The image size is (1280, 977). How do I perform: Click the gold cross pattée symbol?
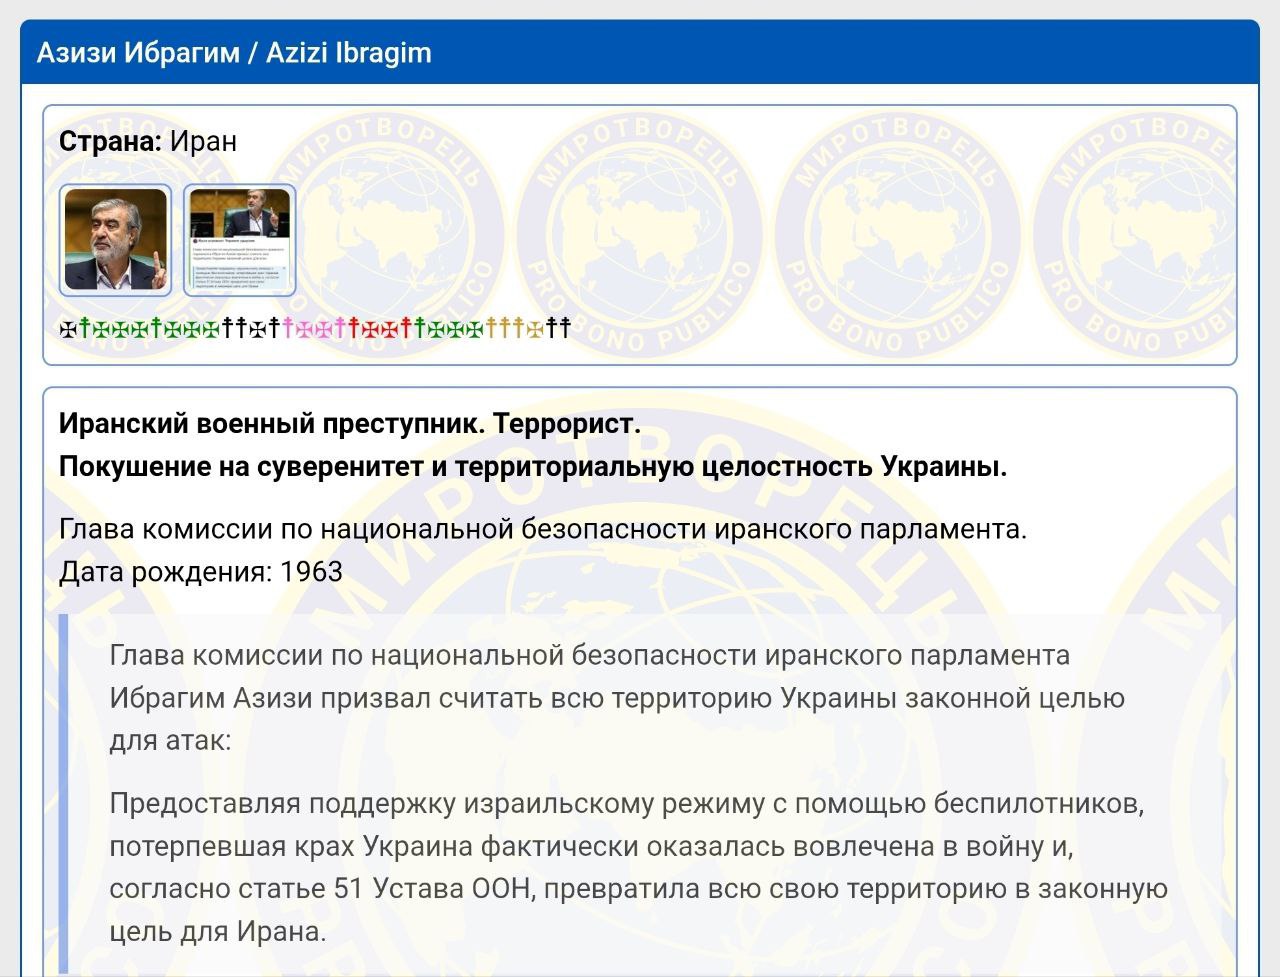coord(535,328)
